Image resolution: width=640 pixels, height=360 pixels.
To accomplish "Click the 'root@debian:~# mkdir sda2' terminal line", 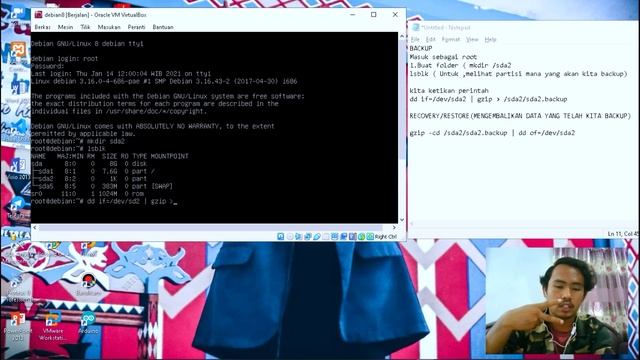I will point(78,141).
